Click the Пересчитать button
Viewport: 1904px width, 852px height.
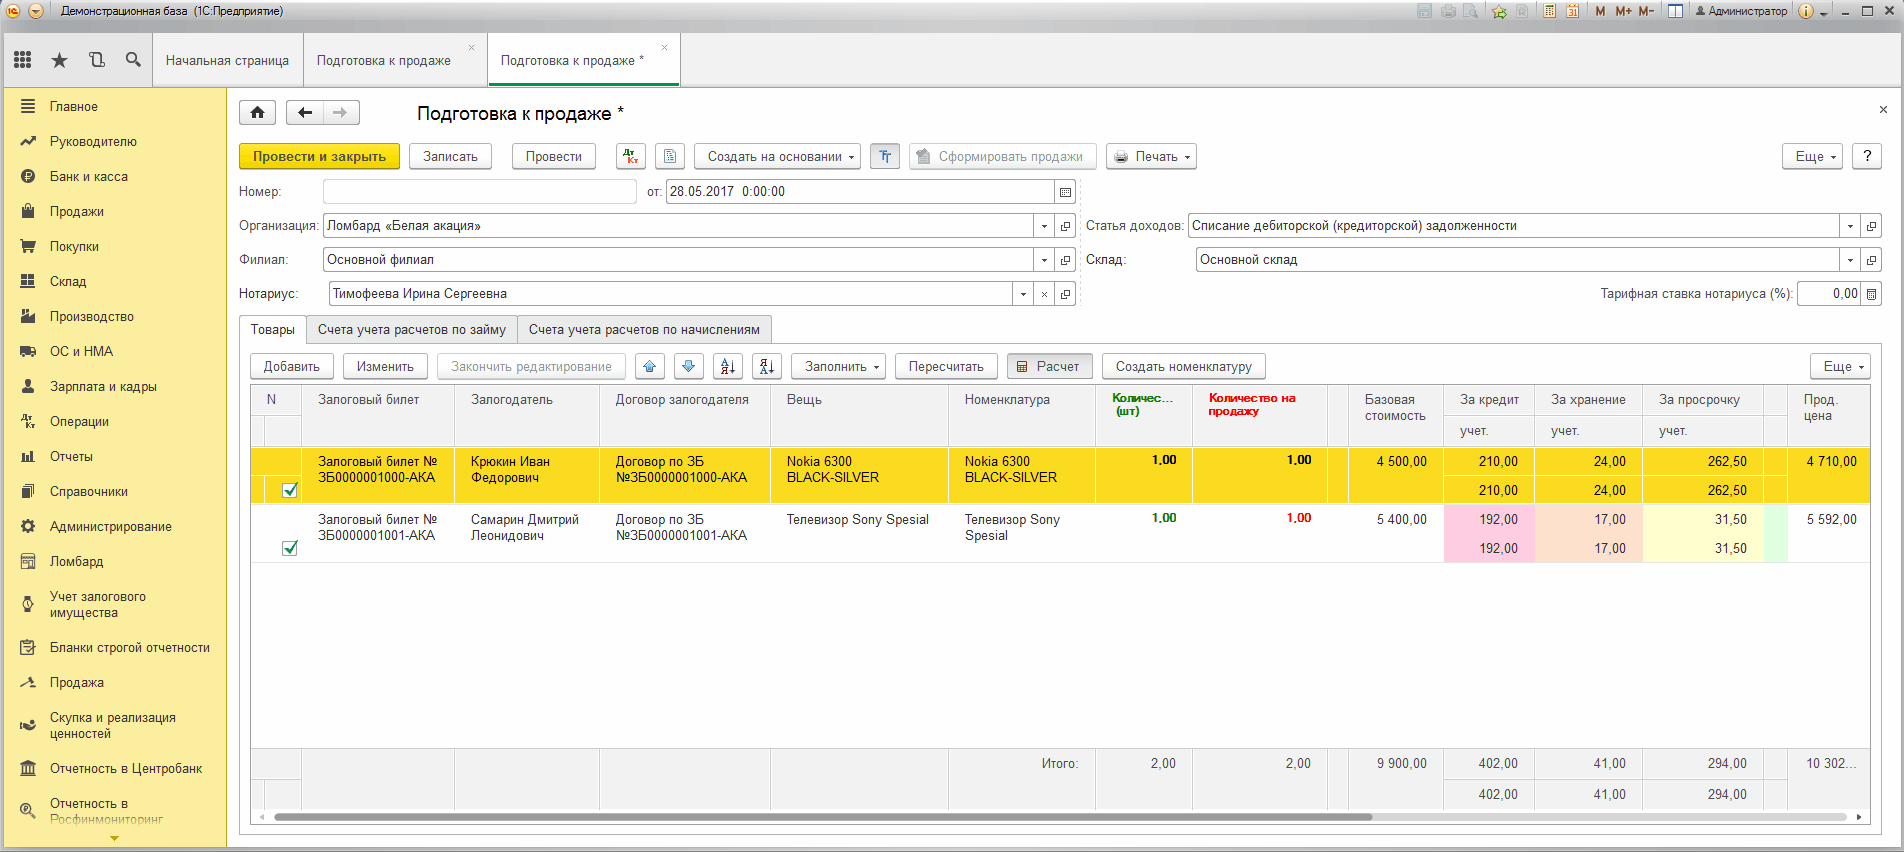click(x=946, y=367)
